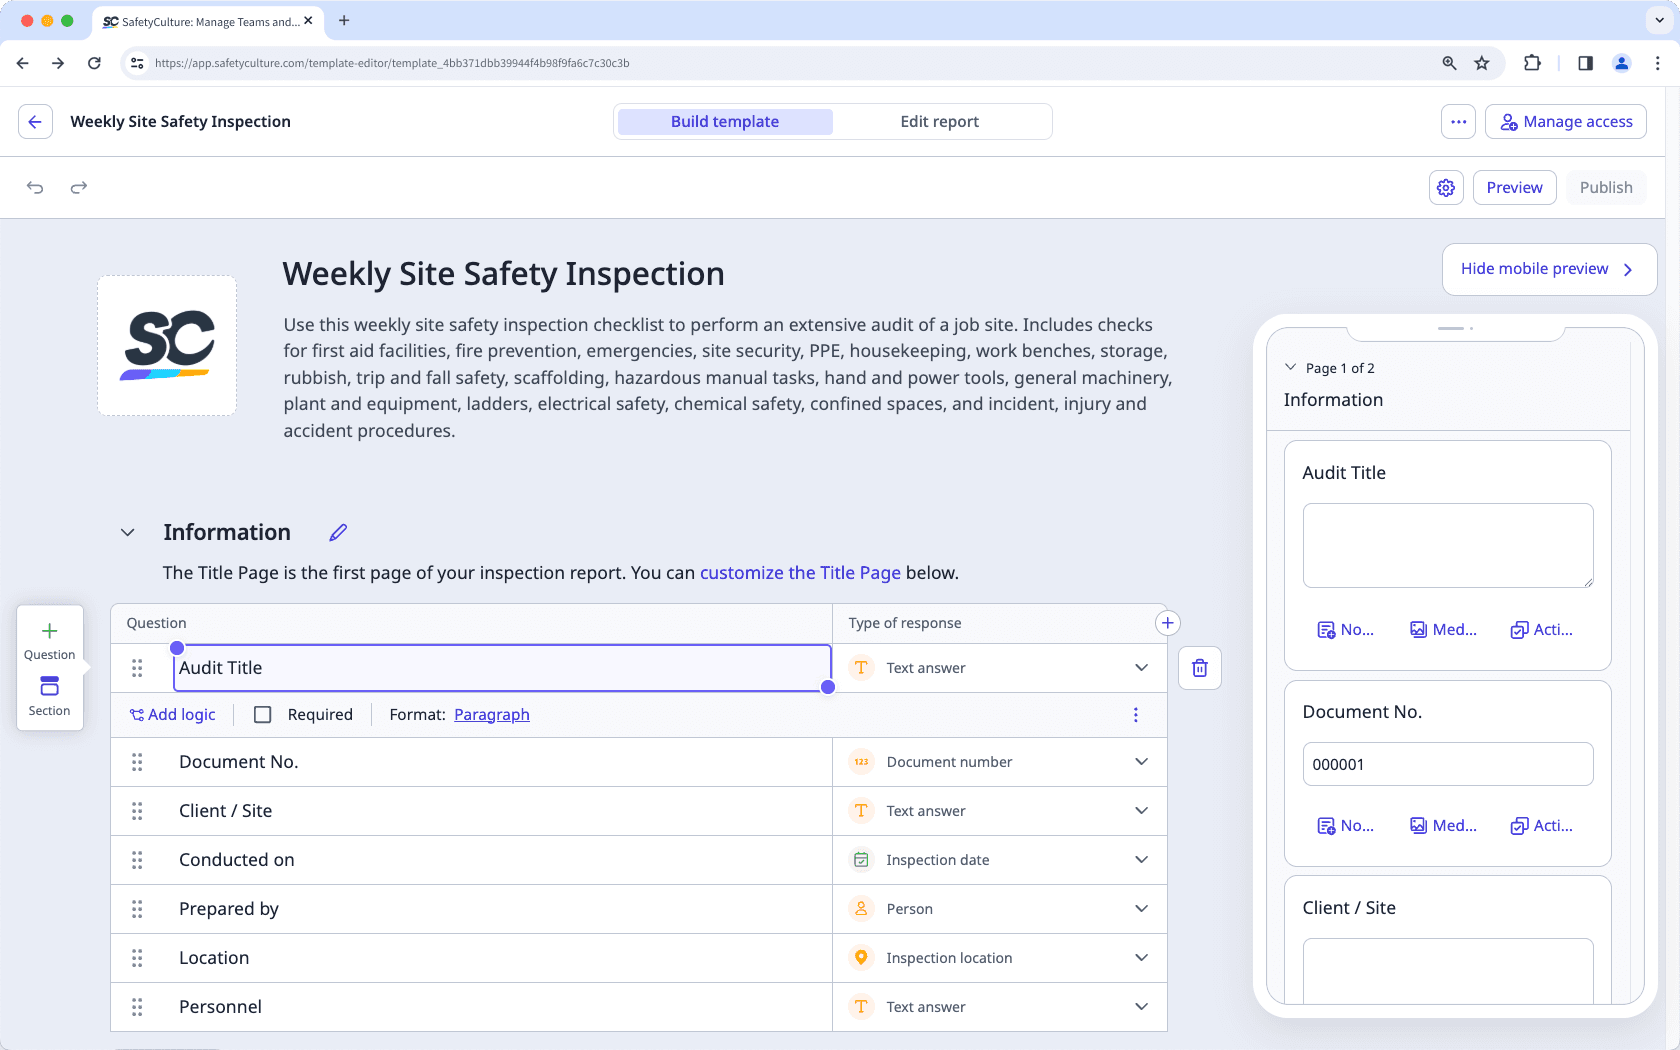Viewport: 1680px width, 1050px height.
Task: Open the three-dot options for Audit Title
Action: (1135, 715)
